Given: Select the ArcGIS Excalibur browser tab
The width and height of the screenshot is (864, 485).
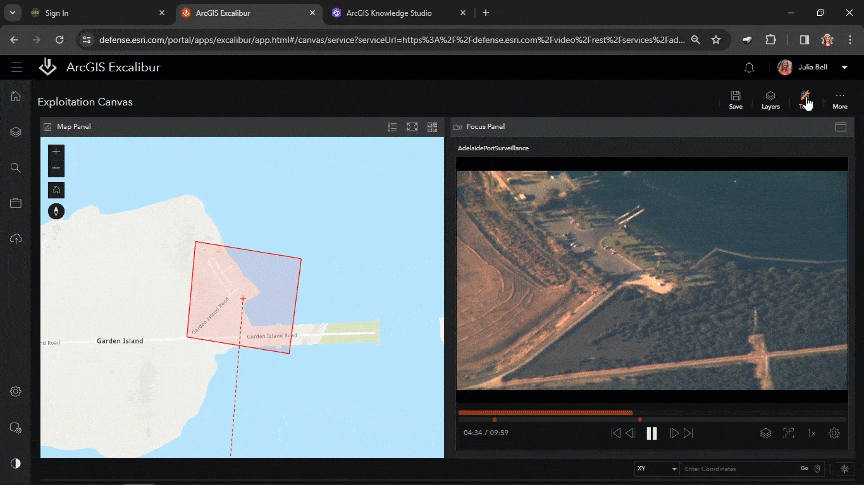Looking at the screenshot, I should pos(250,13).
